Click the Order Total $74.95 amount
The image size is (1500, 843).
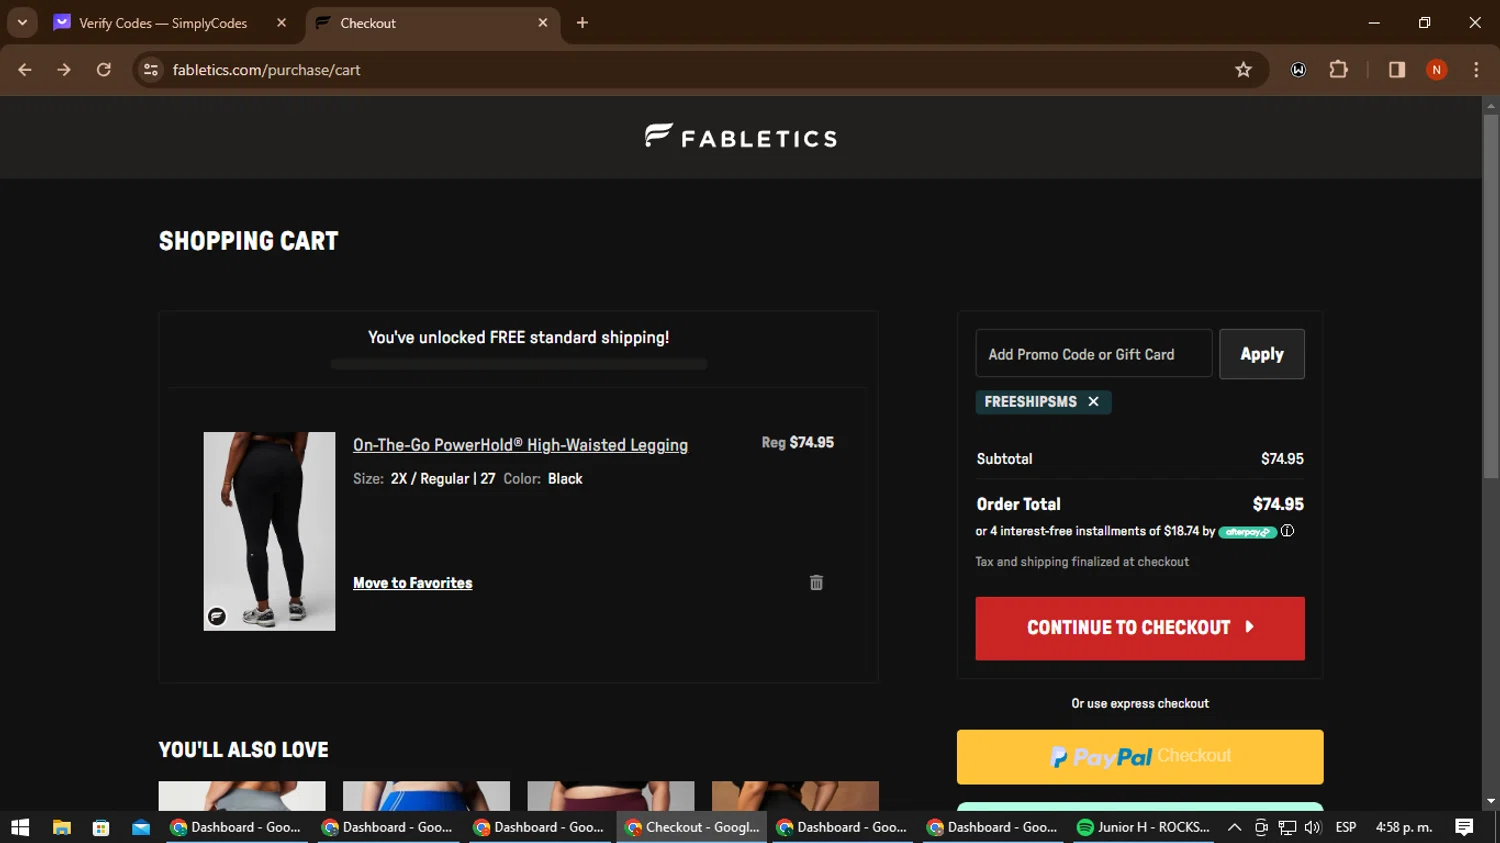(1278, 504)
